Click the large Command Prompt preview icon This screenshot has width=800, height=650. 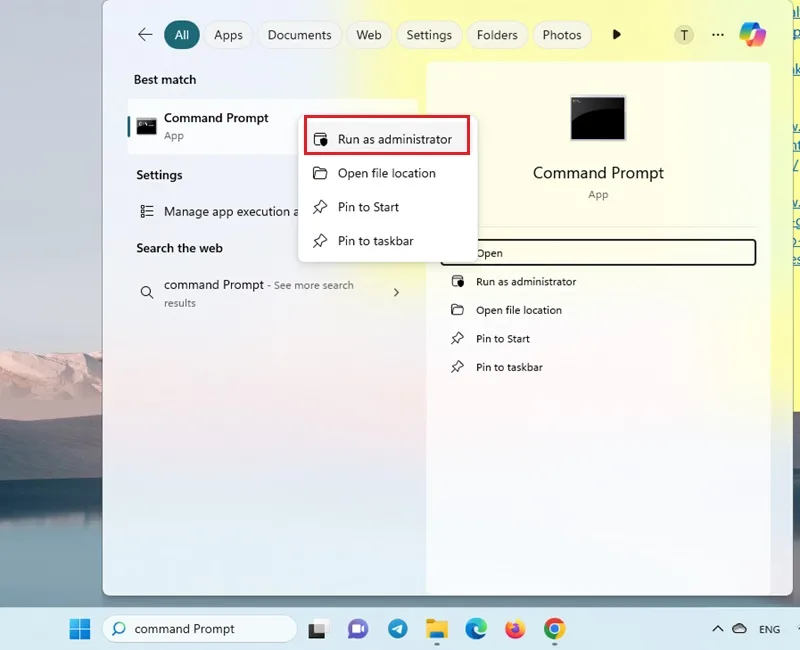pyautogui.click(x=597, y=118)
